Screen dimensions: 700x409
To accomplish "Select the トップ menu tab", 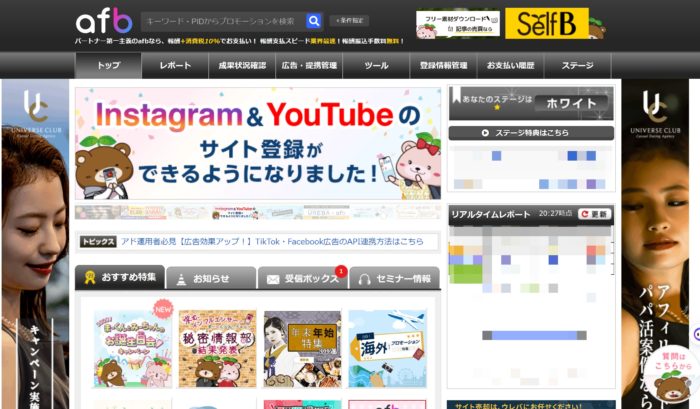I will coord(108,65).
